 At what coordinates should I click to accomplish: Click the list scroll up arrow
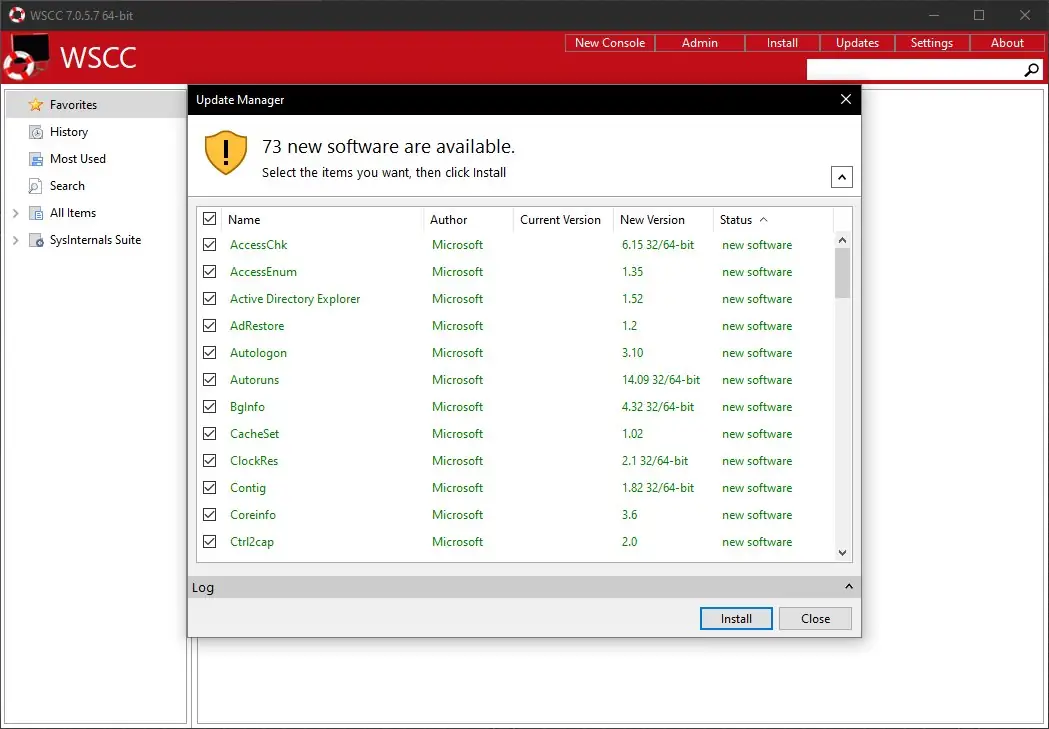point(842,239)
